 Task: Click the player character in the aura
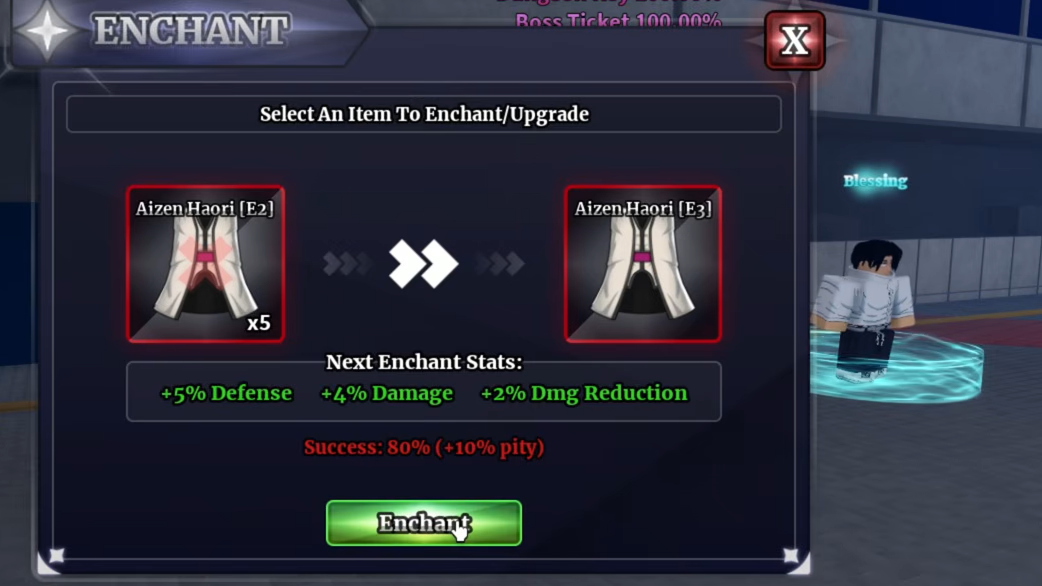869,311
